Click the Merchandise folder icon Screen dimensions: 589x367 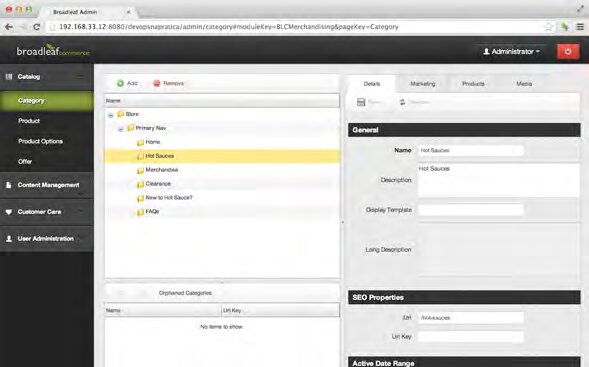tap(140, 170)
